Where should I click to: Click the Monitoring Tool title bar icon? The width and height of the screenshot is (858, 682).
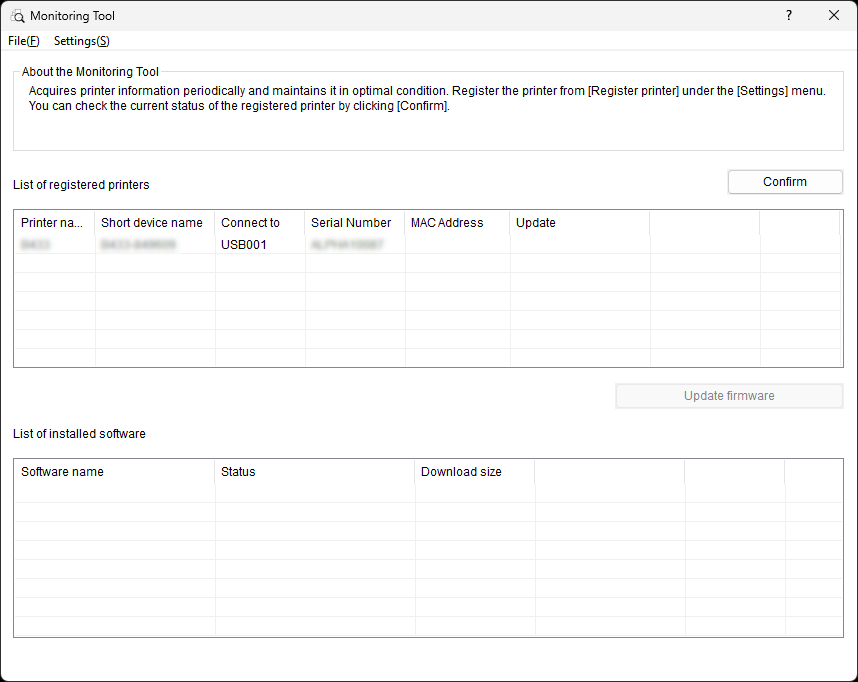(17, 16)
